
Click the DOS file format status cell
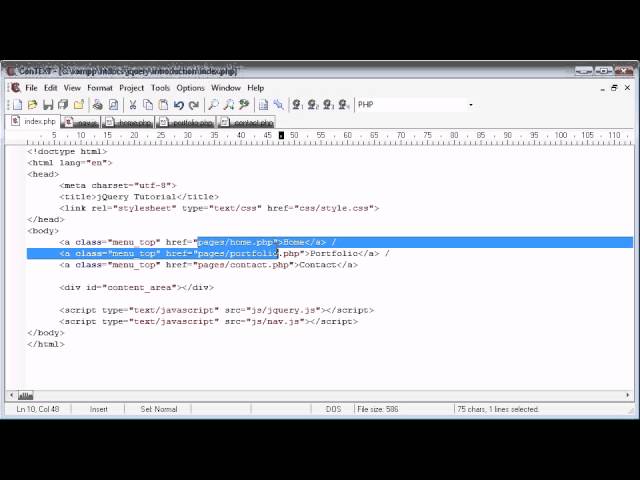(x=333, y=409)
